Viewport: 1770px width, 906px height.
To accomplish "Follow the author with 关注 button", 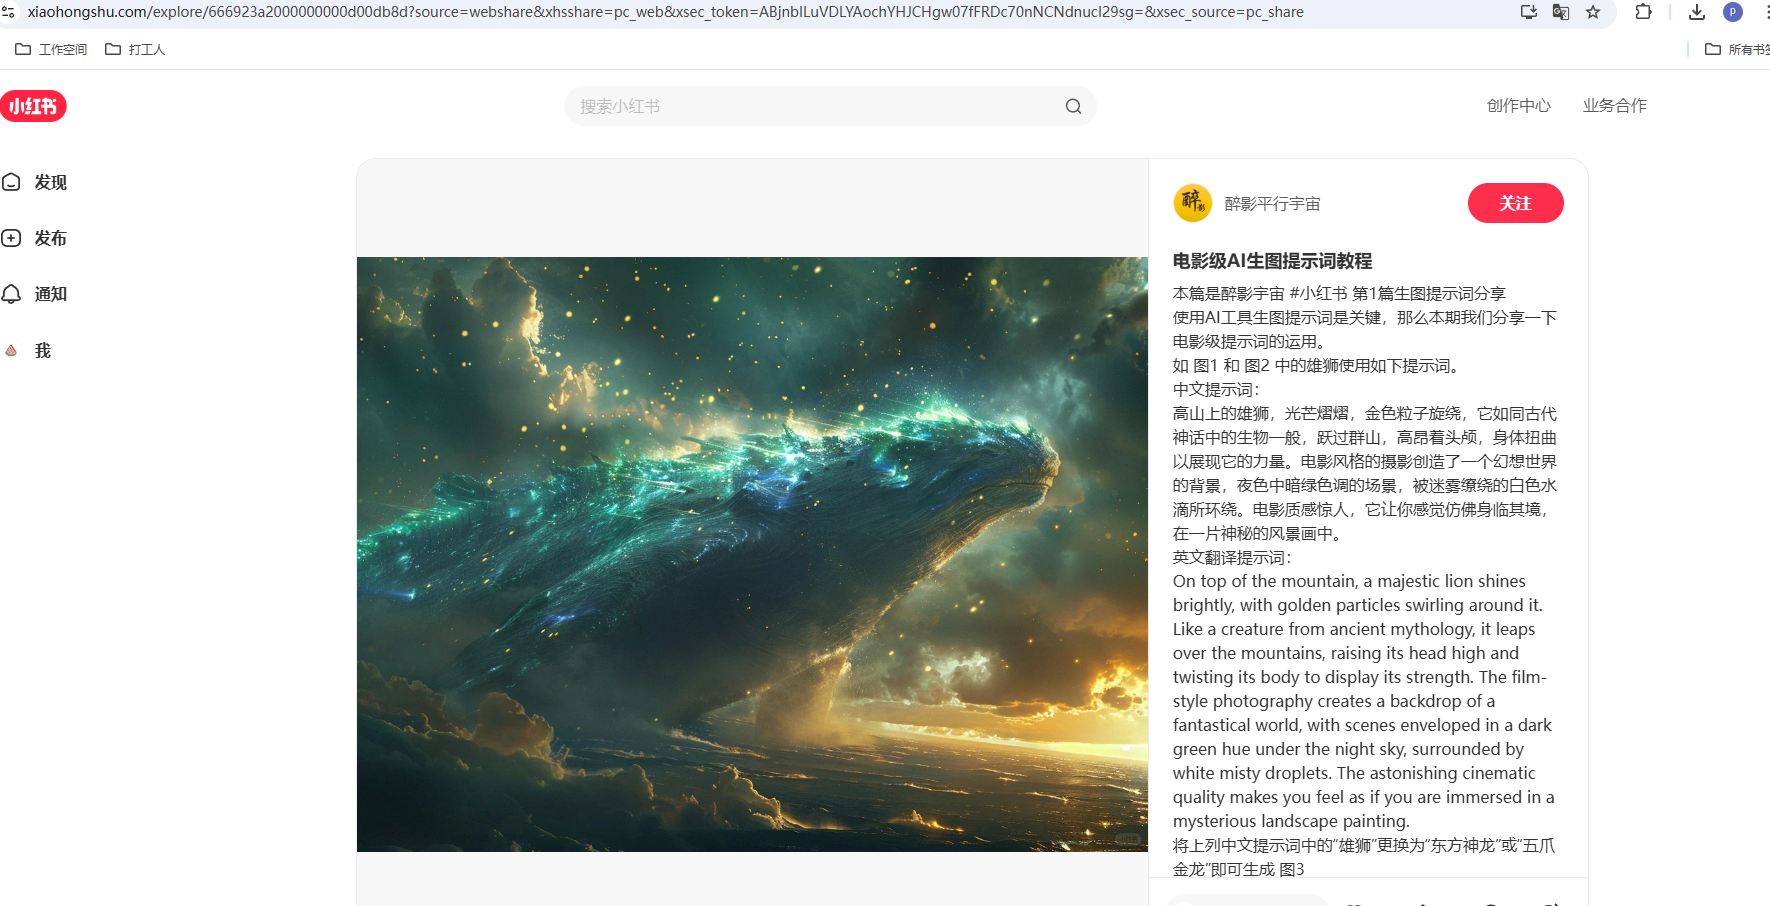I will [x=1515, y=203].
